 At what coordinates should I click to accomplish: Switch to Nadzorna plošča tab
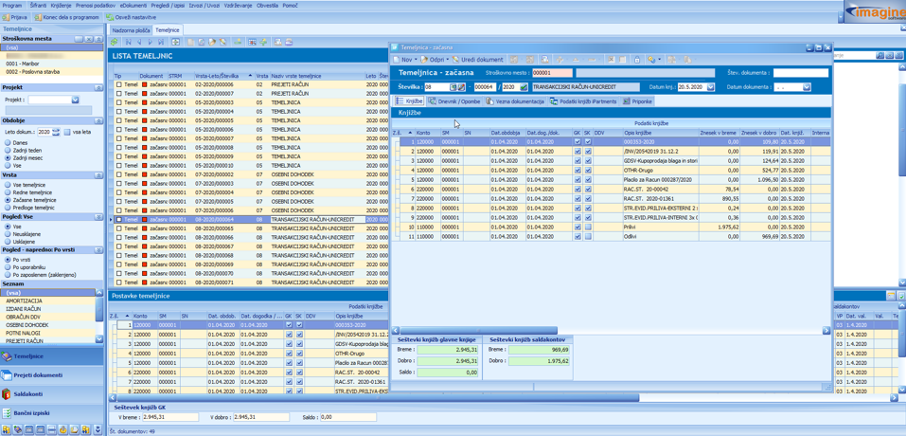(131, 29)
